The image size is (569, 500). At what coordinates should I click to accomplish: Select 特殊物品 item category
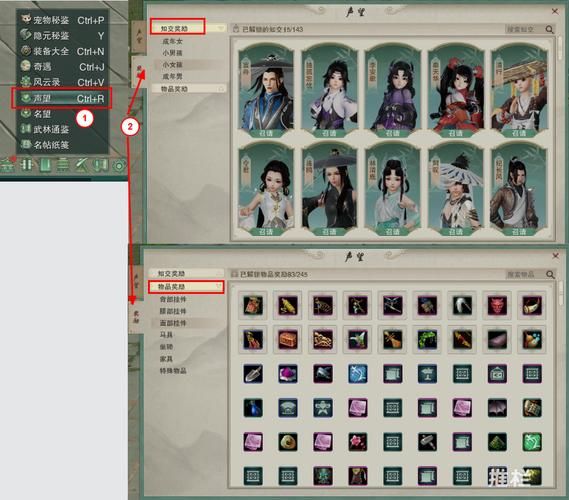[x=173, y=370]
